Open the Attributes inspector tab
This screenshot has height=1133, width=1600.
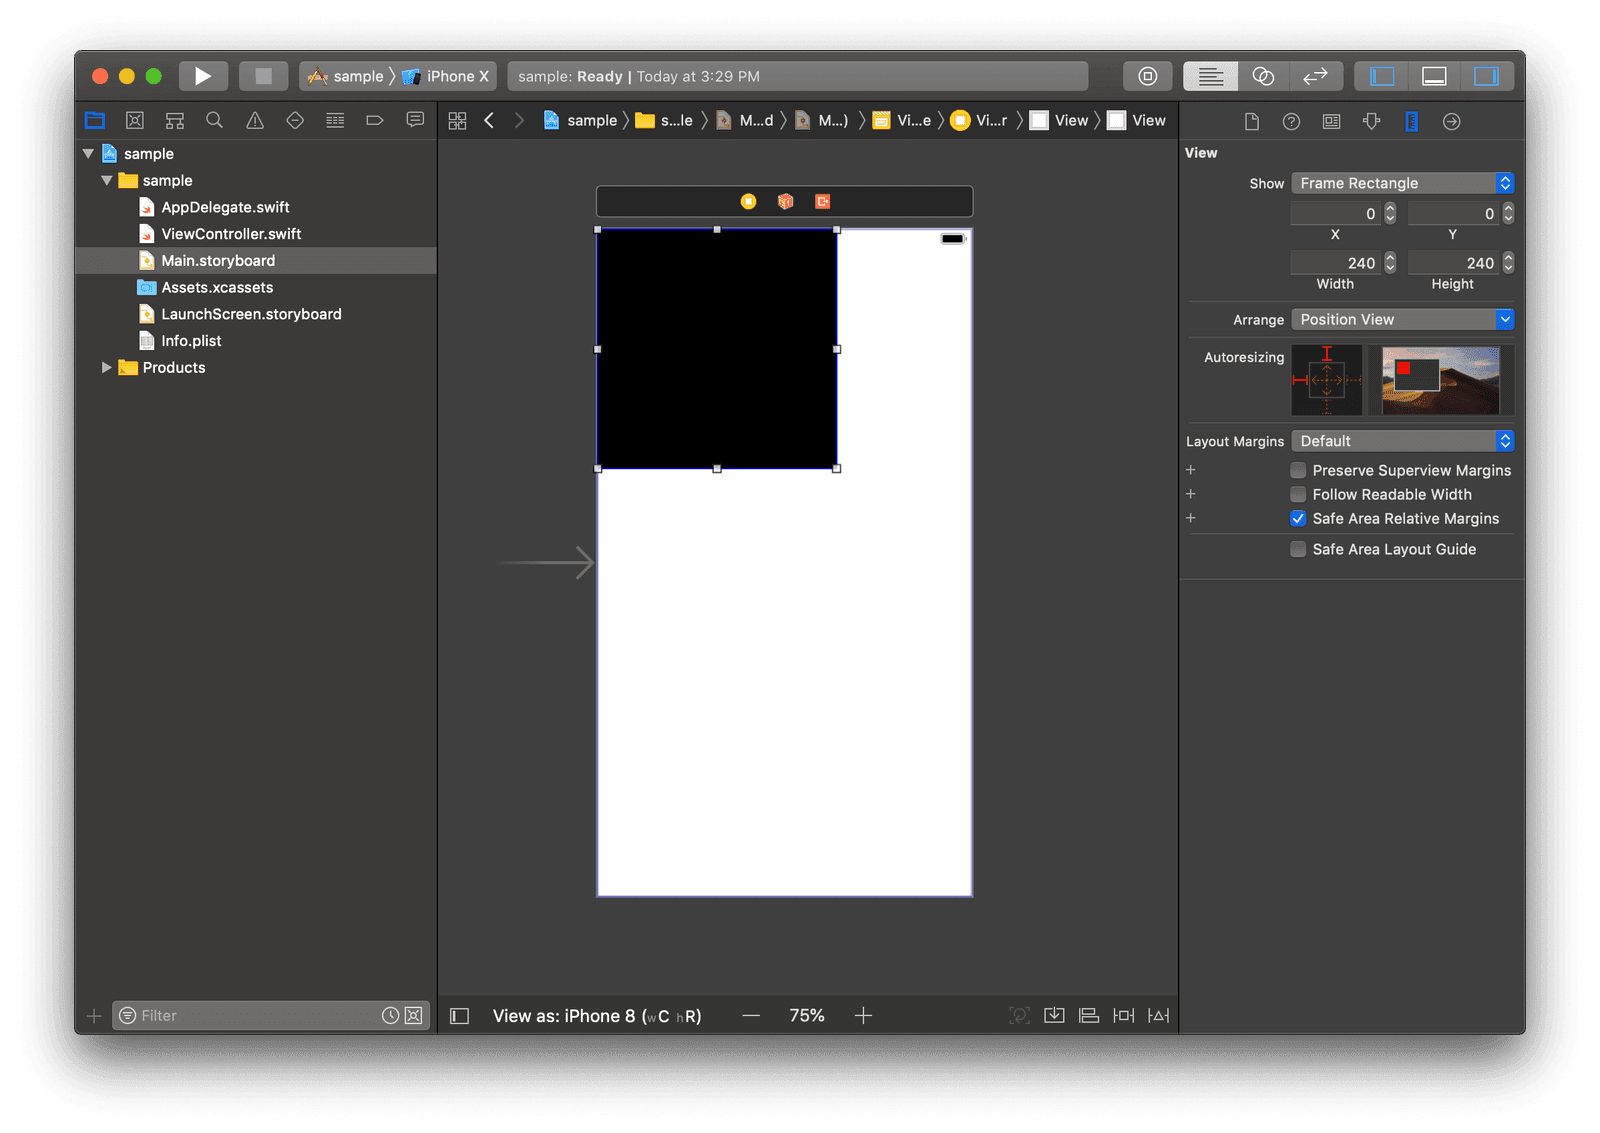coord(1371,121)
